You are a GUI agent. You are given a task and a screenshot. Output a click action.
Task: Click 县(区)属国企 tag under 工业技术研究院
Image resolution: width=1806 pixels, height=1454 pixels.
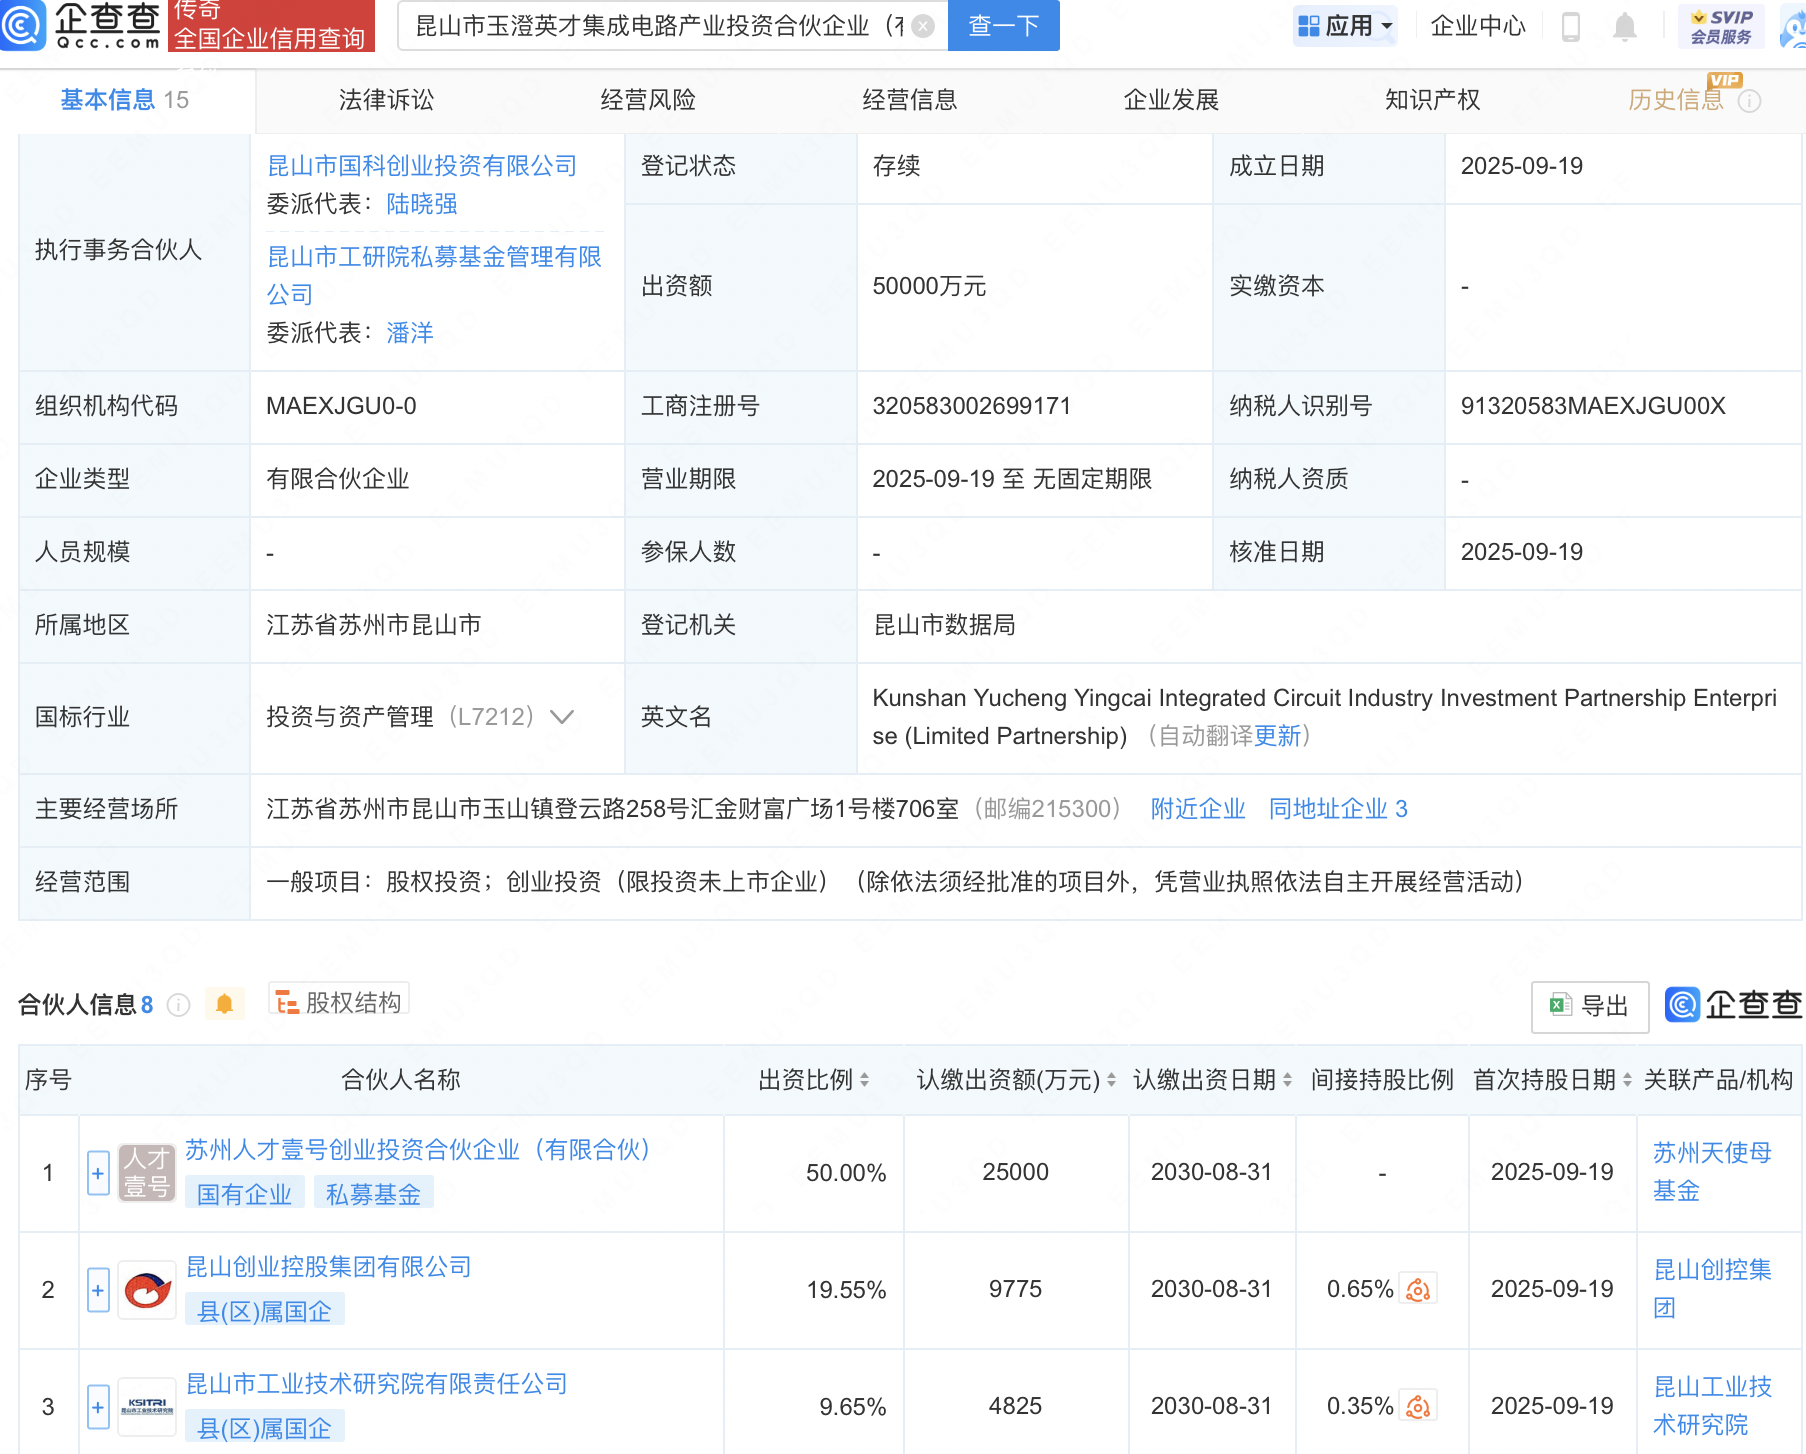click(265, 1428)
